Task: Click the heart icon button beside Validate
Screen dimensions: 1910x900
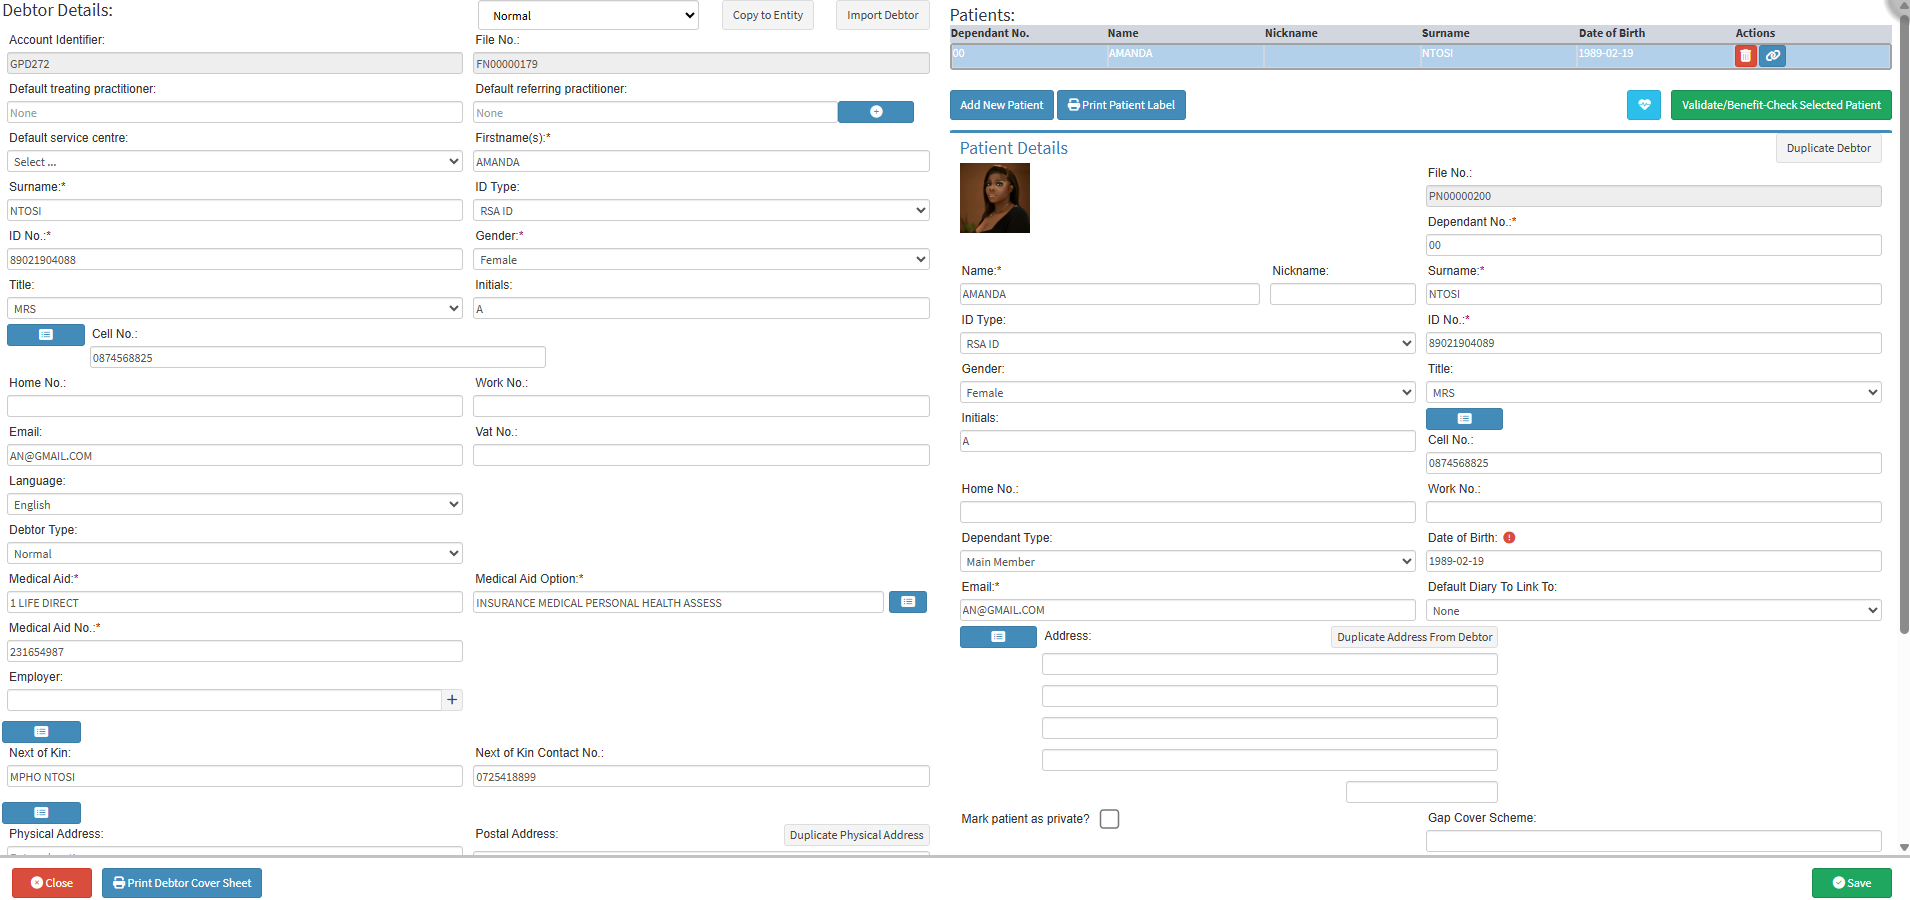Action: (1643, 105)
